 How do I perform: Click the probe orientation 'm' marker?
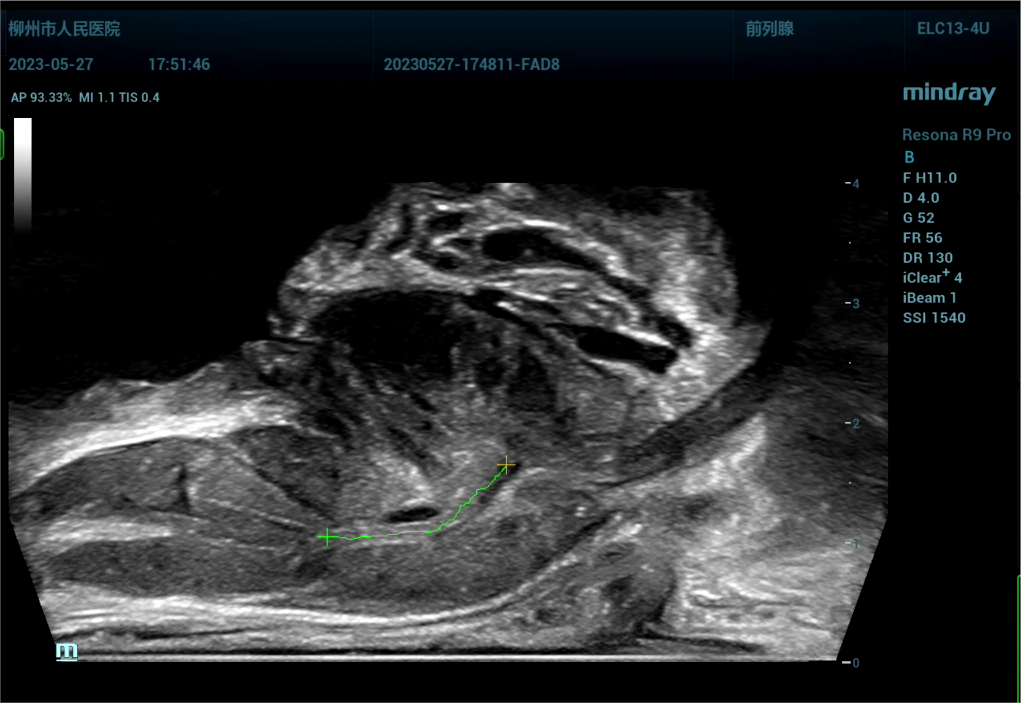66,651
